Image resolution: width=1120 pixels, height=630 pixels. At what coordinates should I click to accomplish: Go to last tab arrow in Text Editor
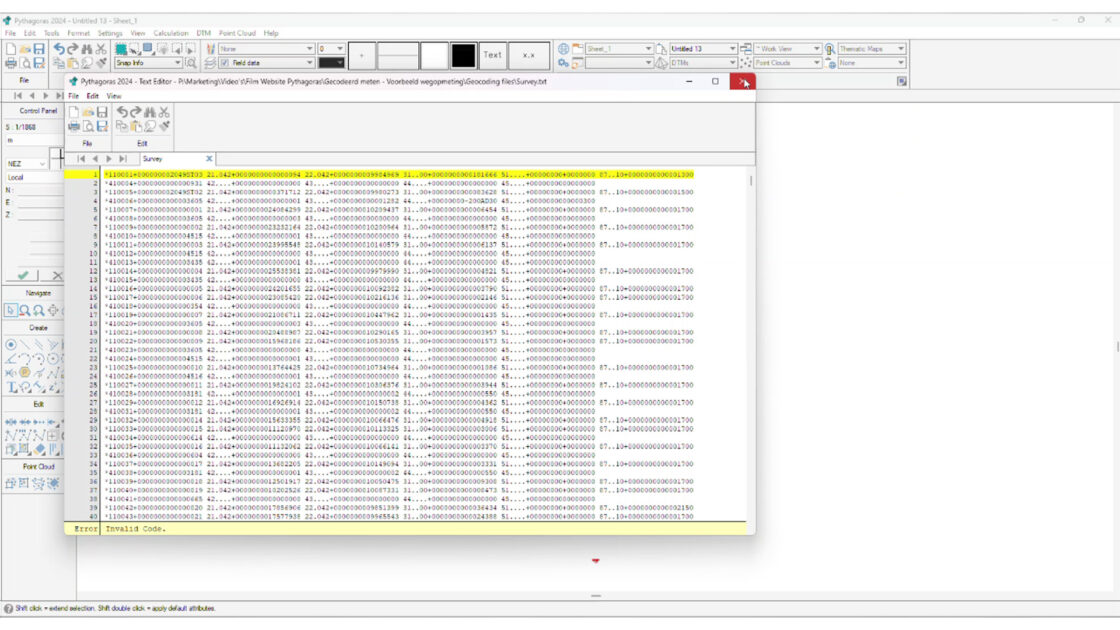click(122, 159)
